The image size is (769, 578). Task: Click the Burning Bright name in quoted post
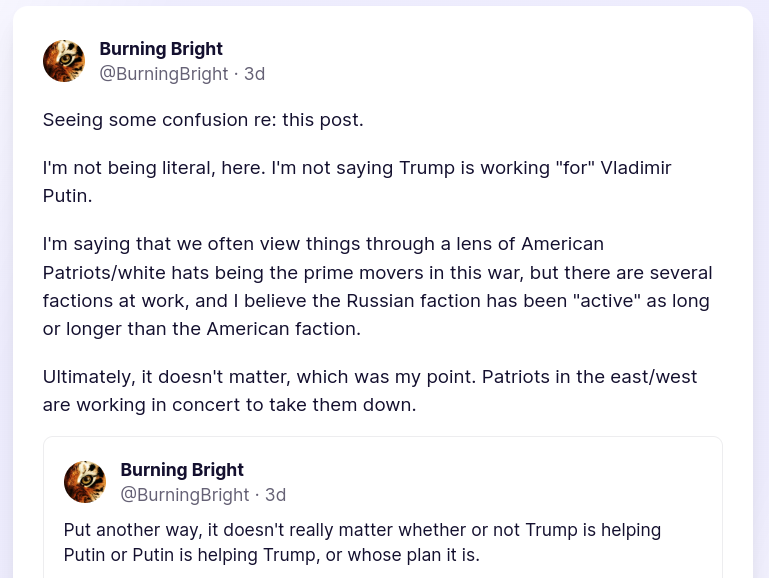[x=182, y=470]
